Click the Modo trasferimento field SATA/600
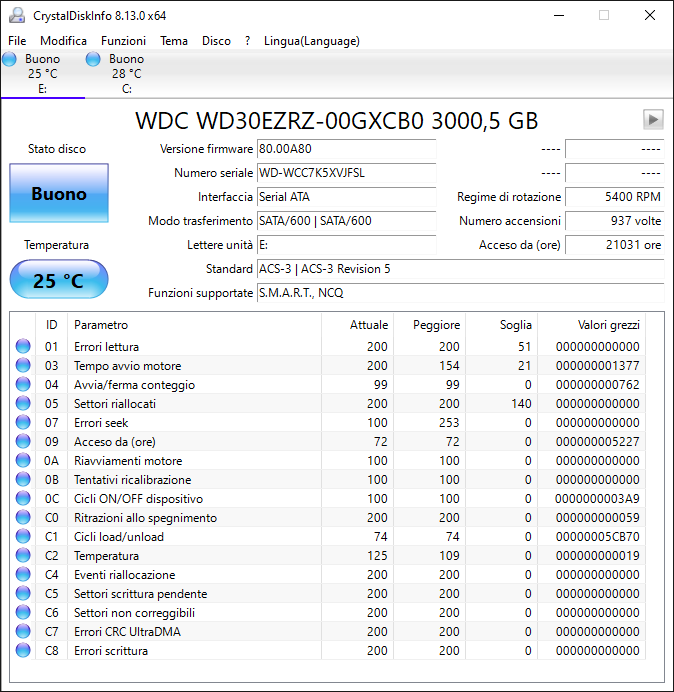Image resolution: width=674 pixels, height=692 pixels. (346, 221)
